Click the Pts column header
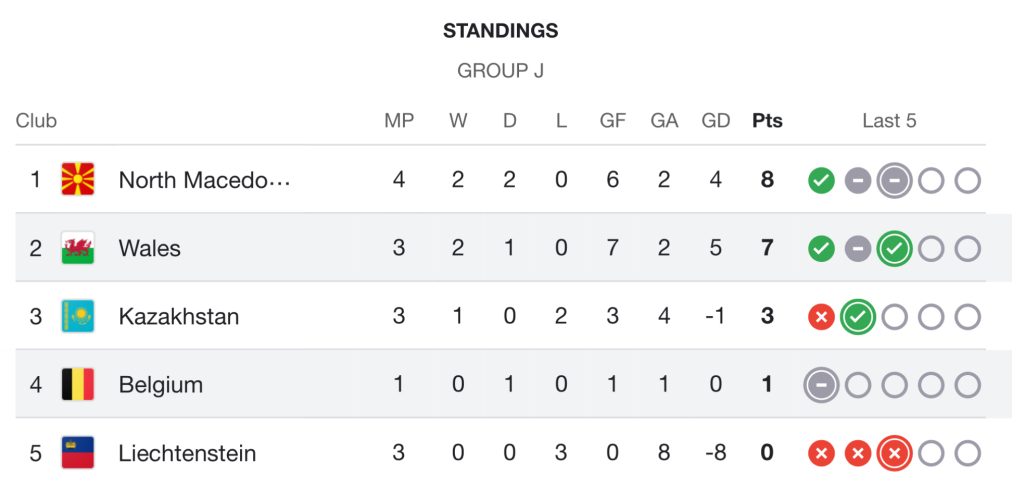Screen dimensions: 1012x500 767,121
